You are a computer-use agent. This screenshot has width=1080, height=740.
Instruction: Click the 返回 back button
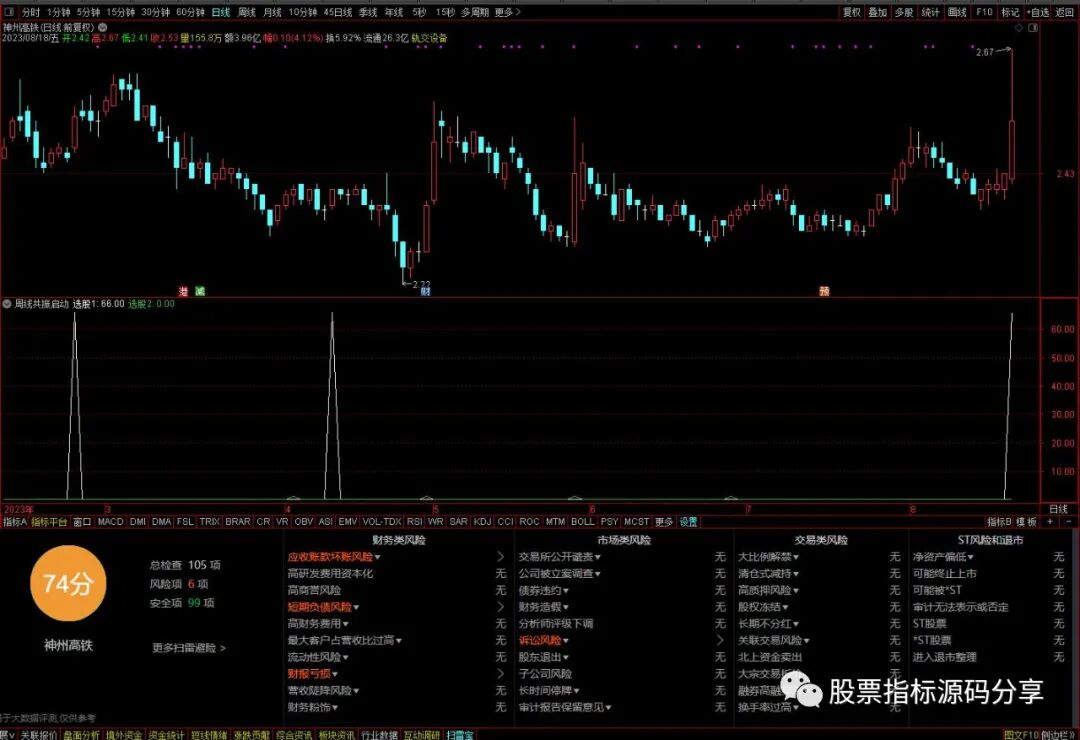point(1065,12)
